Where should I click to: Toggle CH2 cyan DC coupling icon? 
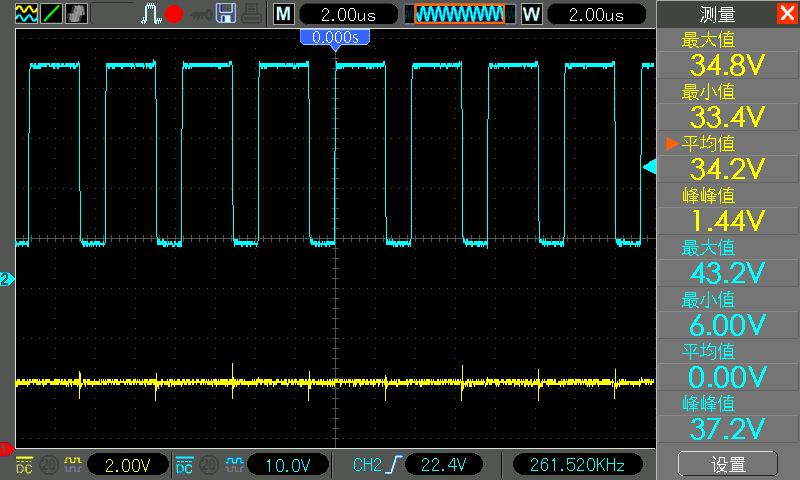[184, 465]
